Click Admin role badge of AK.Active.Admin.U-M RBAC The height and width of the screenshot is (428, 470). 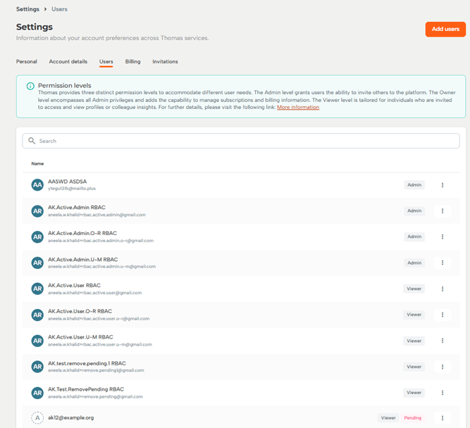tap(414, 263)
